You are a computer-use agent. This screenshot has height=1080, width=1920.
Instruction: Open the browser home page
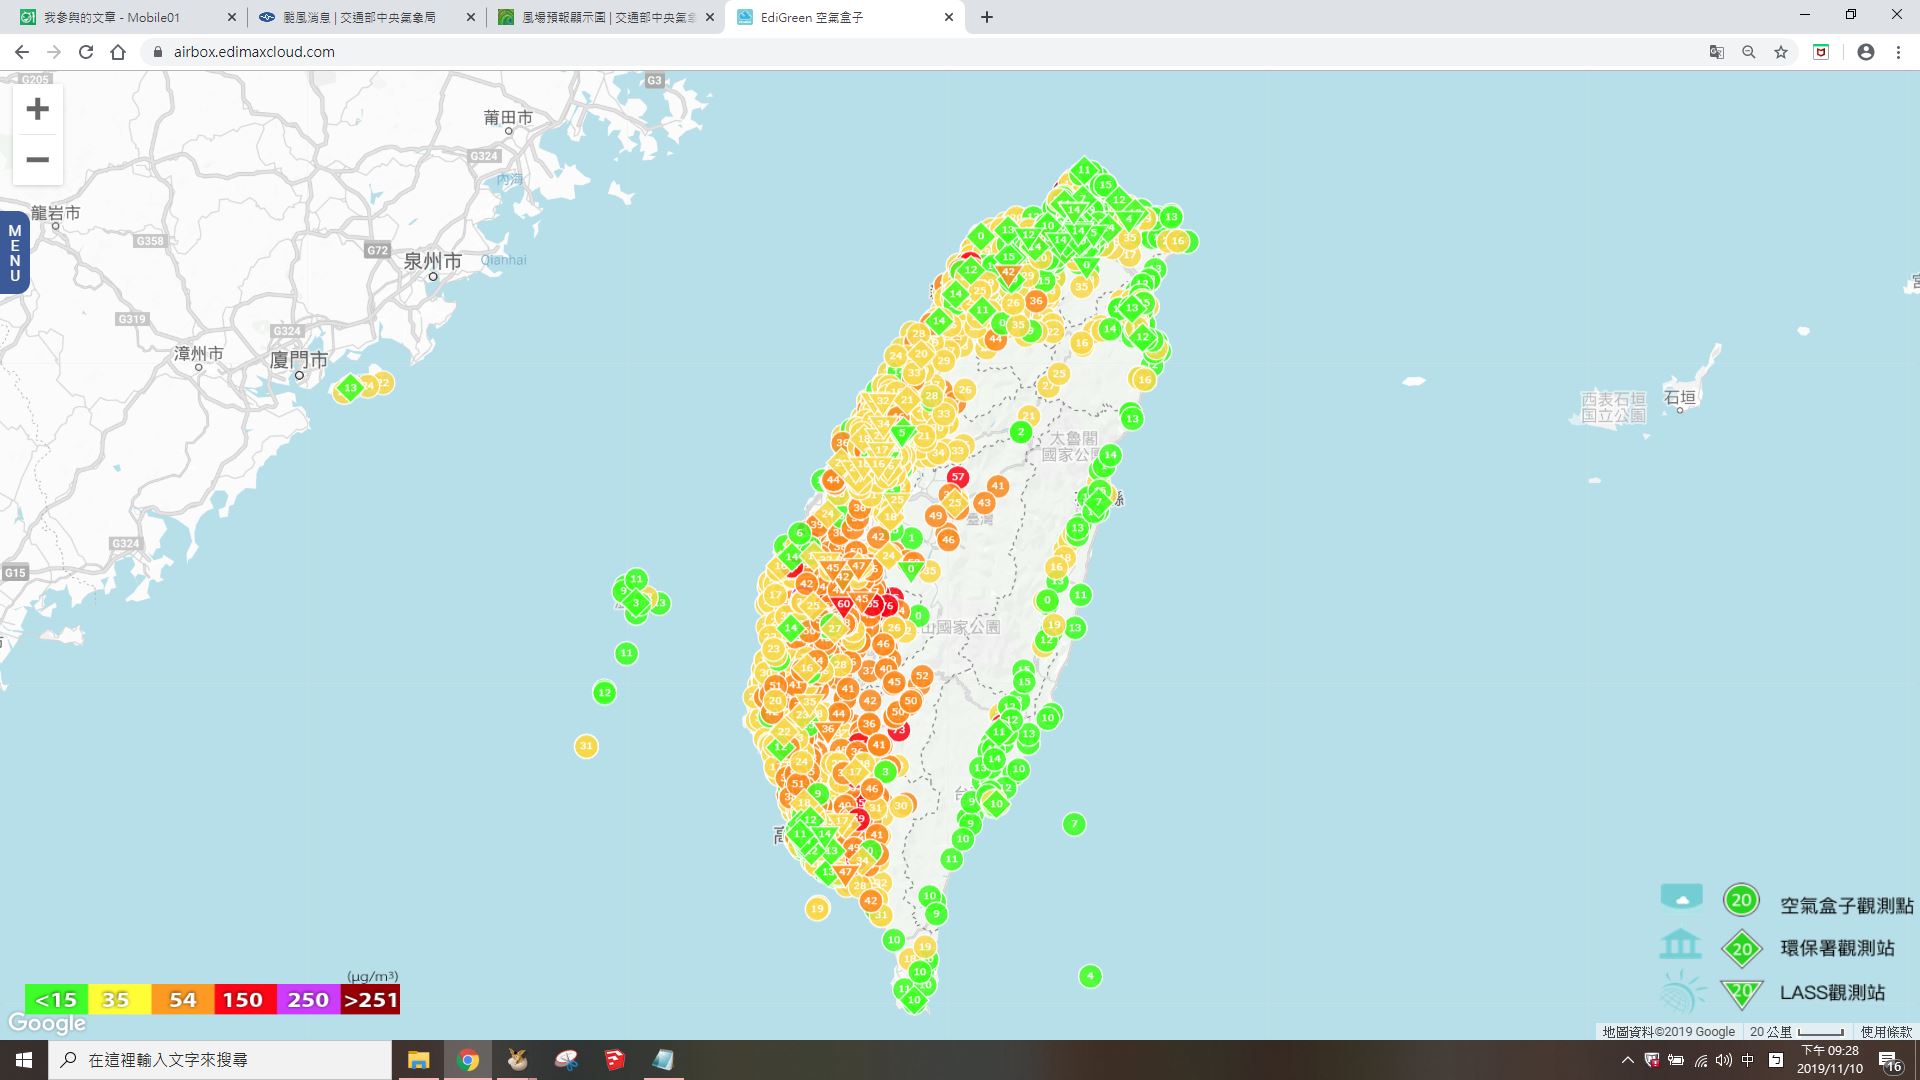(118, 52)
